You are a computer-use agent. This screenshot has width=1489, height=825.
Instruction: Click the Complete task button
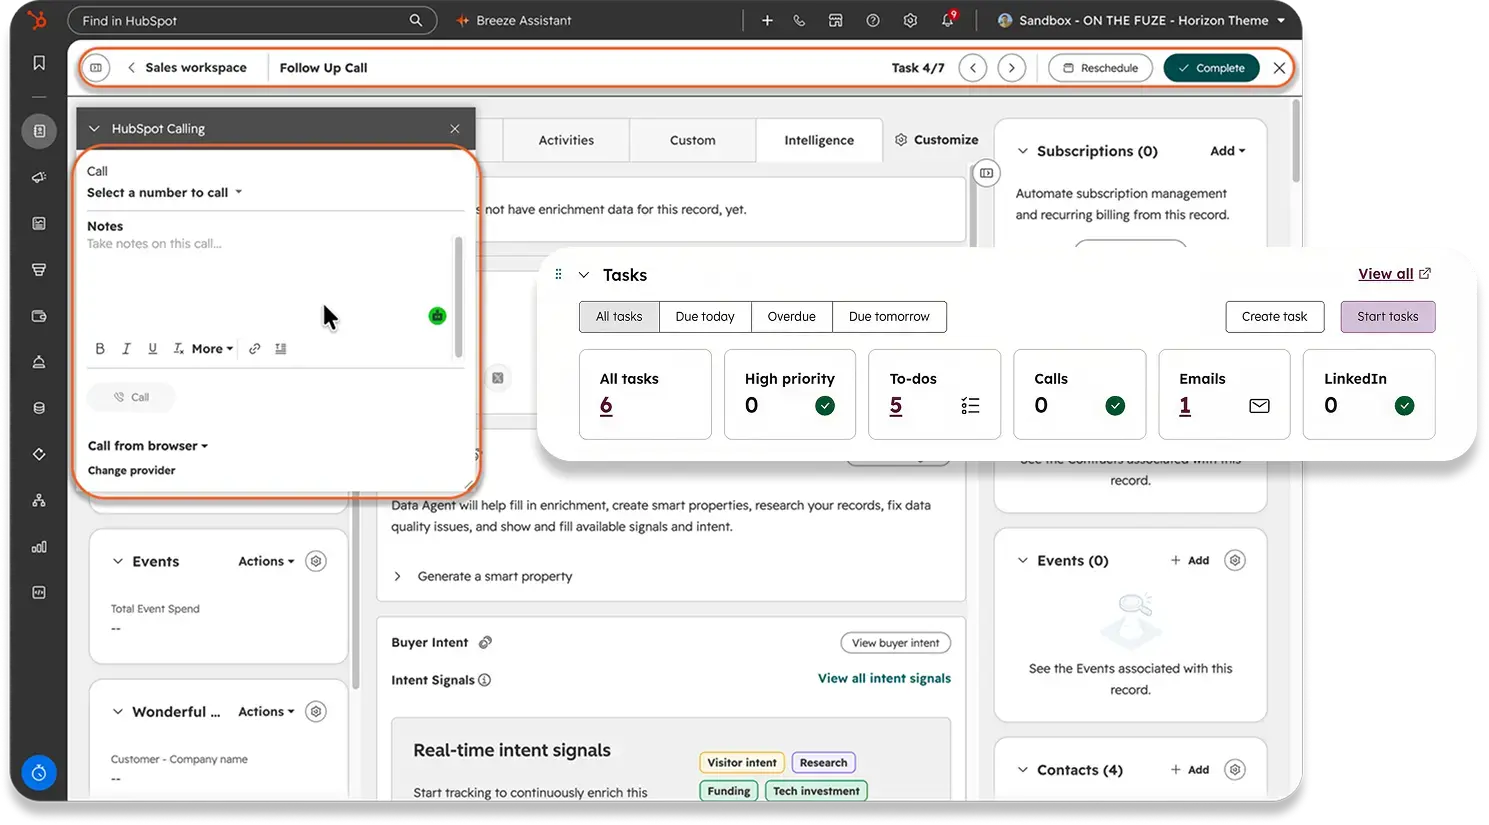pos(1211,68)
